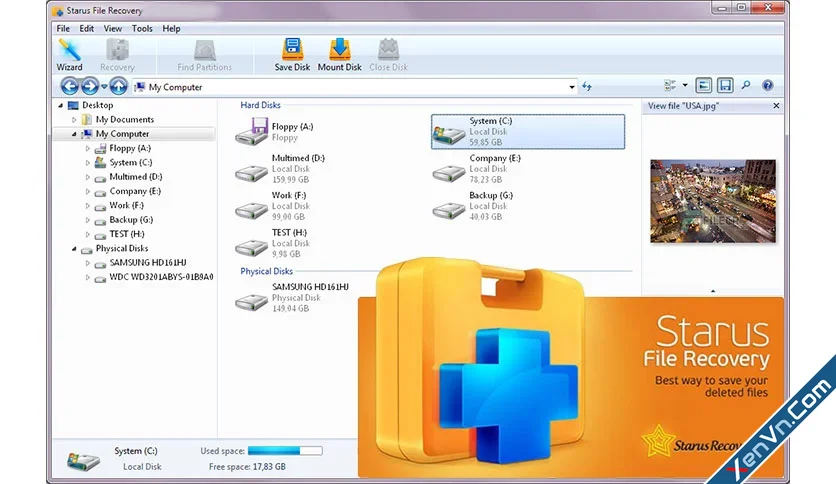Close the View file USA.jpg panel
The height and width of the screenshot is (484, 836).
point(776,106)
